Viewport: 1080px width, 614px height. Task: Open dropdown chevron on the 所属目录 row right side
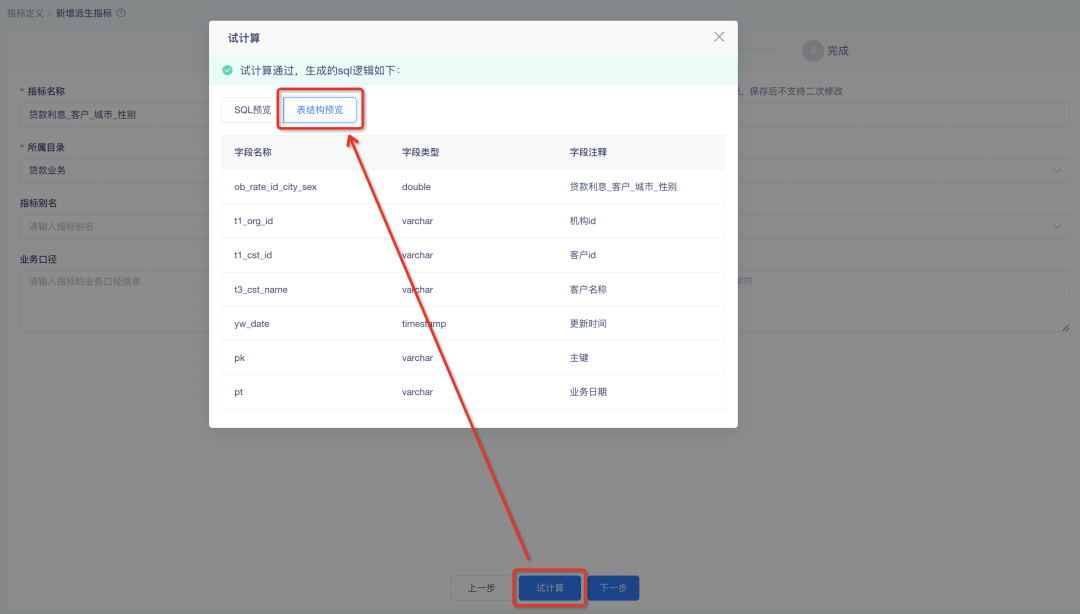(x=1058, y=171)
